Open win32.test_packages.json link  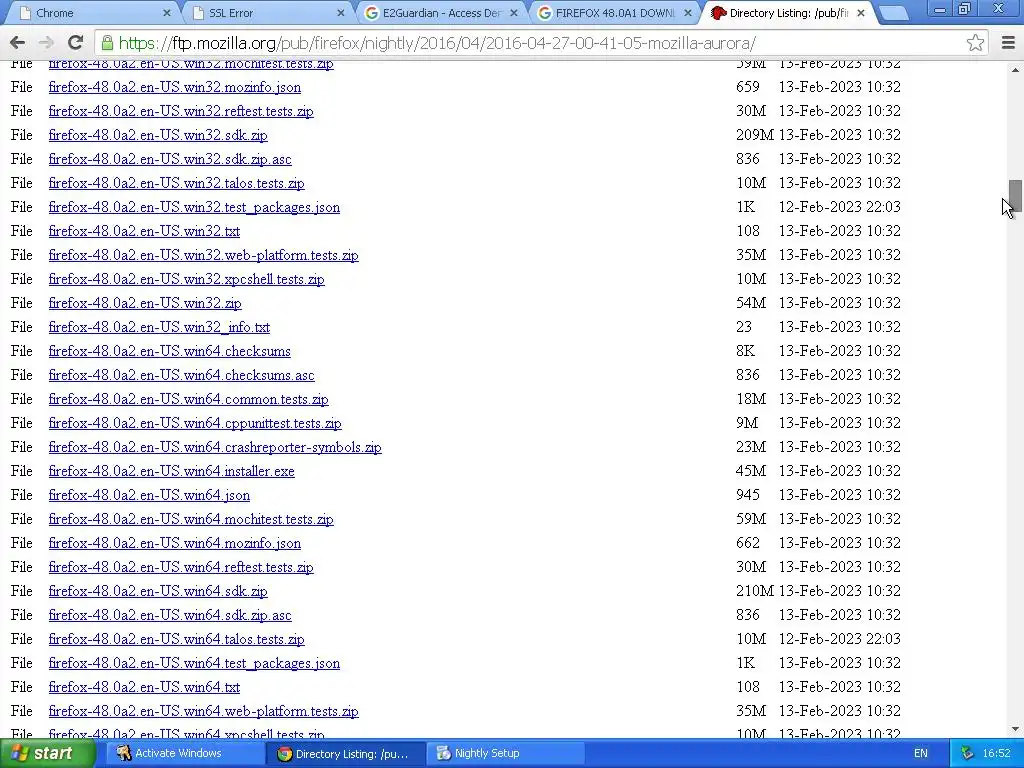(x=194, y=207)
